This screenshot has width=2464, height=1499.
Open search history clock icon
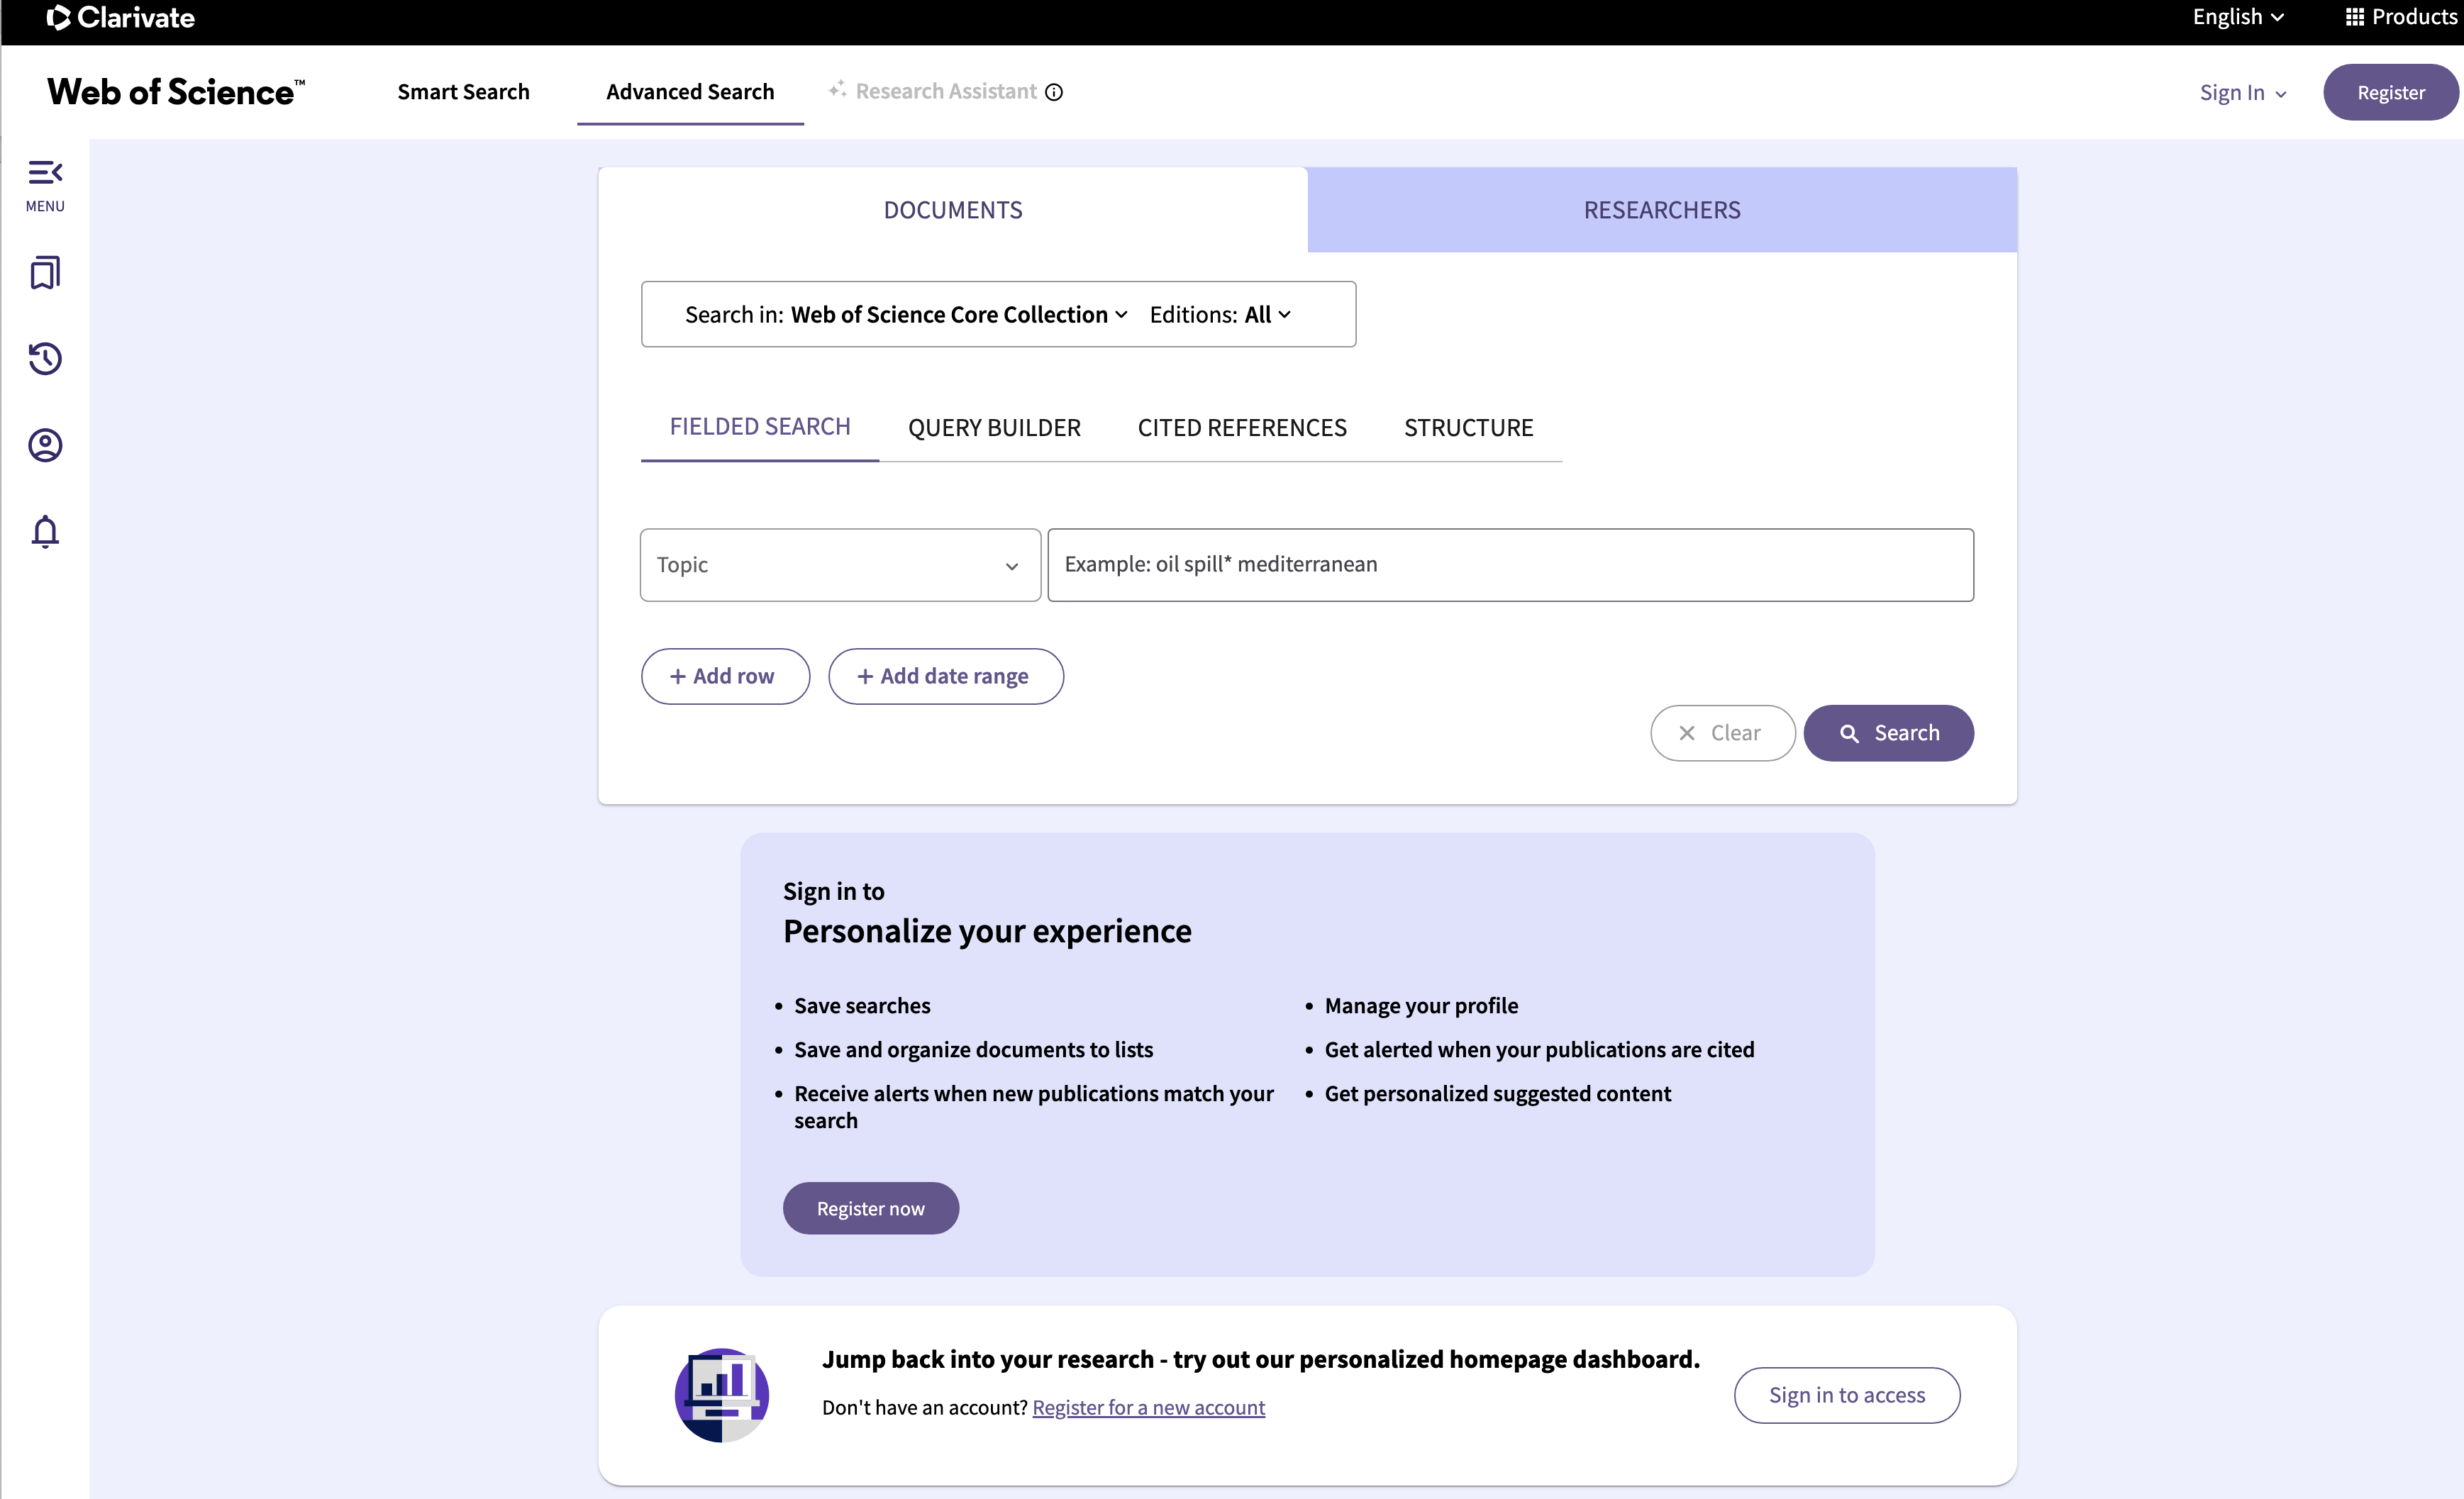click(45, 358)
